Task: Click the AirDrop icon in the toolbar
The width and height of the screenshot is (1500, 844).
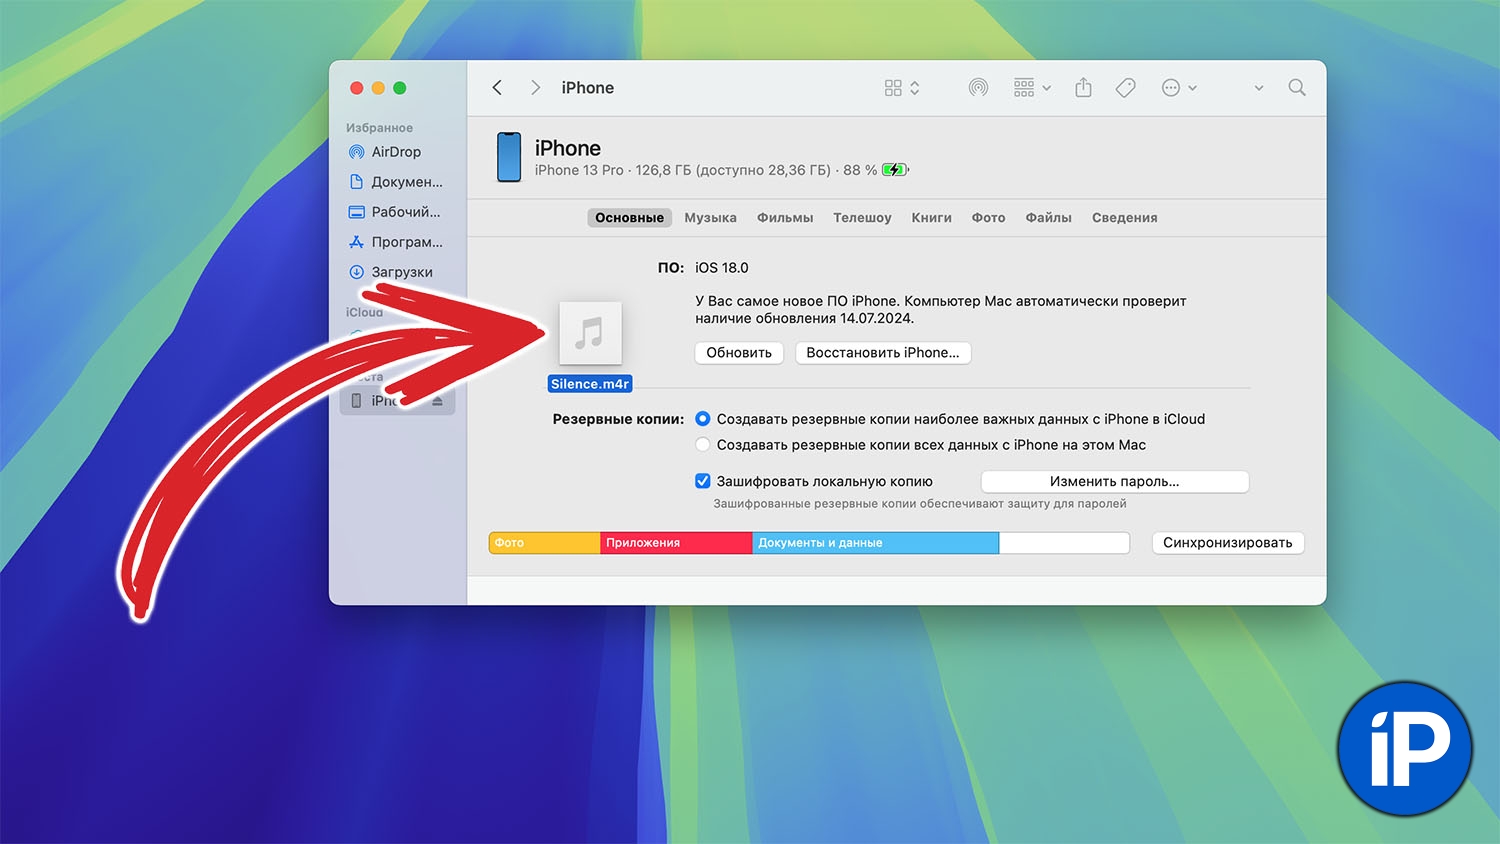Action: coord(978,88)
